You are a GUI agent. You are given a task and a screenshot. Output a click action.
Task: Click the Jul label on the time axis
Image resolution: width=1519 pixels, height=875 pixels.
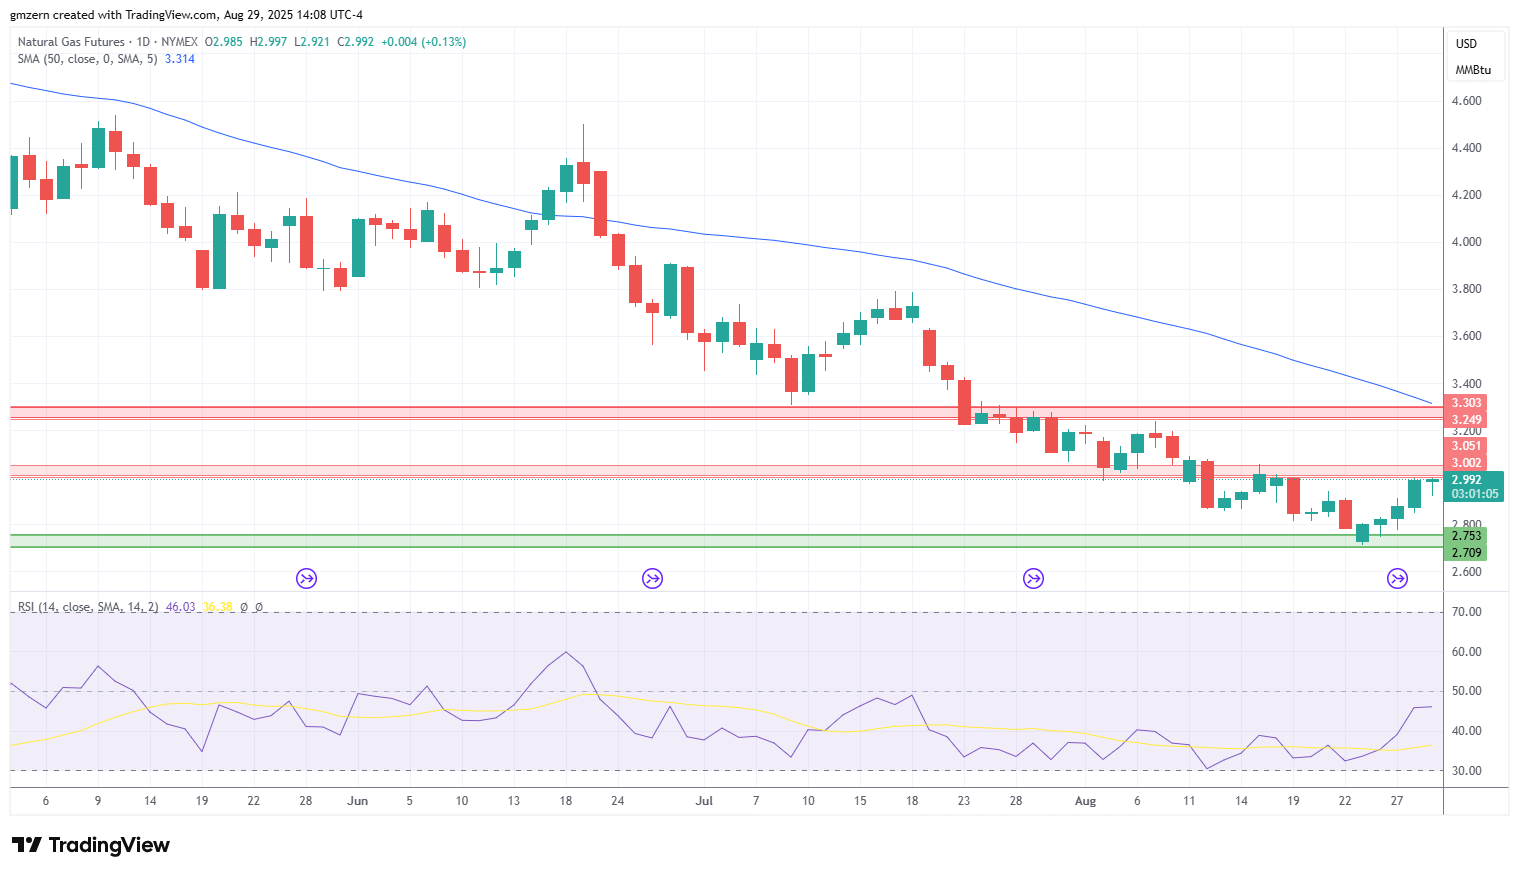pyautogui.click(x=704, y=801)
